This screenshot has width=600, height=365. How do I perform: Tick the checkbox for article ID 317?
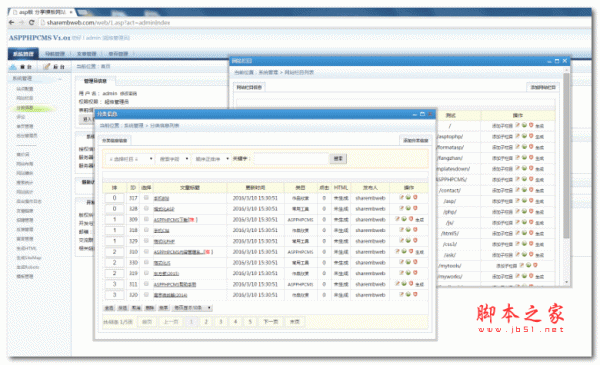coord(146,198)
